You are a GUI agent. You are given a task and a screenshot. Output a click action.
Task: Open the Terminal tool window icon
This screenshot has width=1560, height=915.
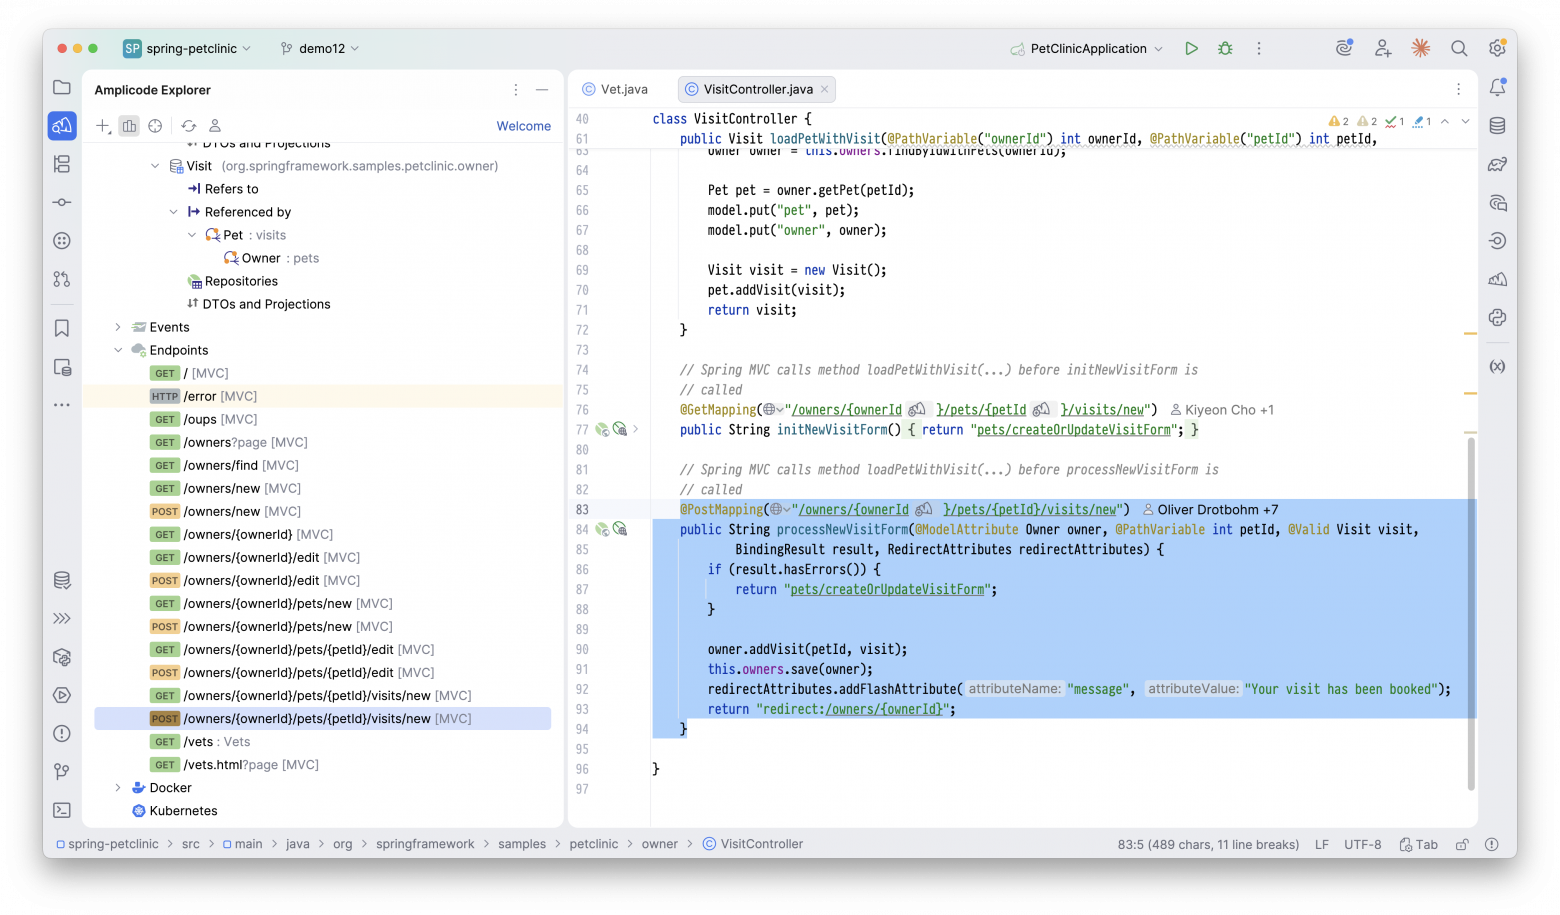point(62,810)
